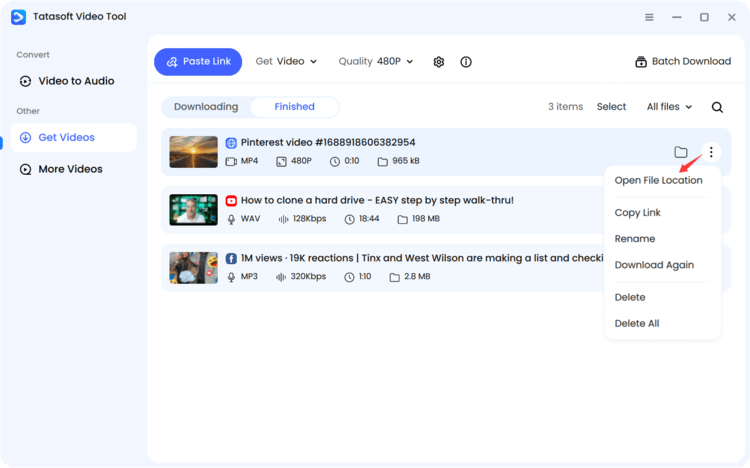Click the search magnifier icon
The height and width of the screenshot is (468, 750).
pyautogui.click(x=717, y=107)
